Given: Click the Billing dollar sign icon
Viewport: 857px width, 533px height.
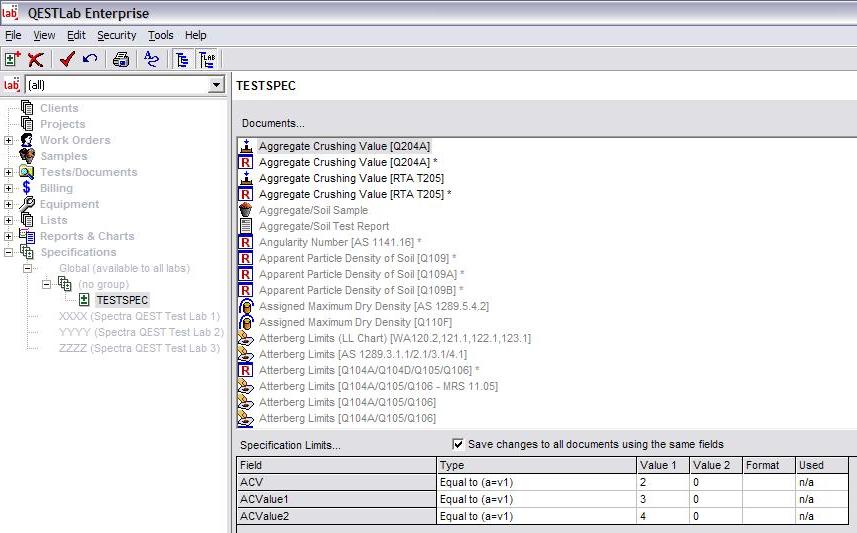Looking at the screenshot, I should [27, 188].
